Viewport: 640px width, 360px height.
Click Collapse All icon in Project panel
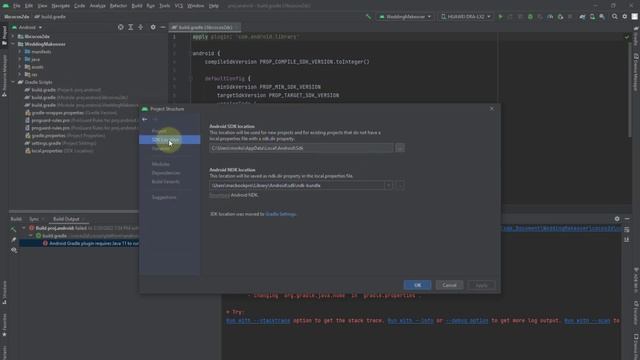click(x=140, y=27)
